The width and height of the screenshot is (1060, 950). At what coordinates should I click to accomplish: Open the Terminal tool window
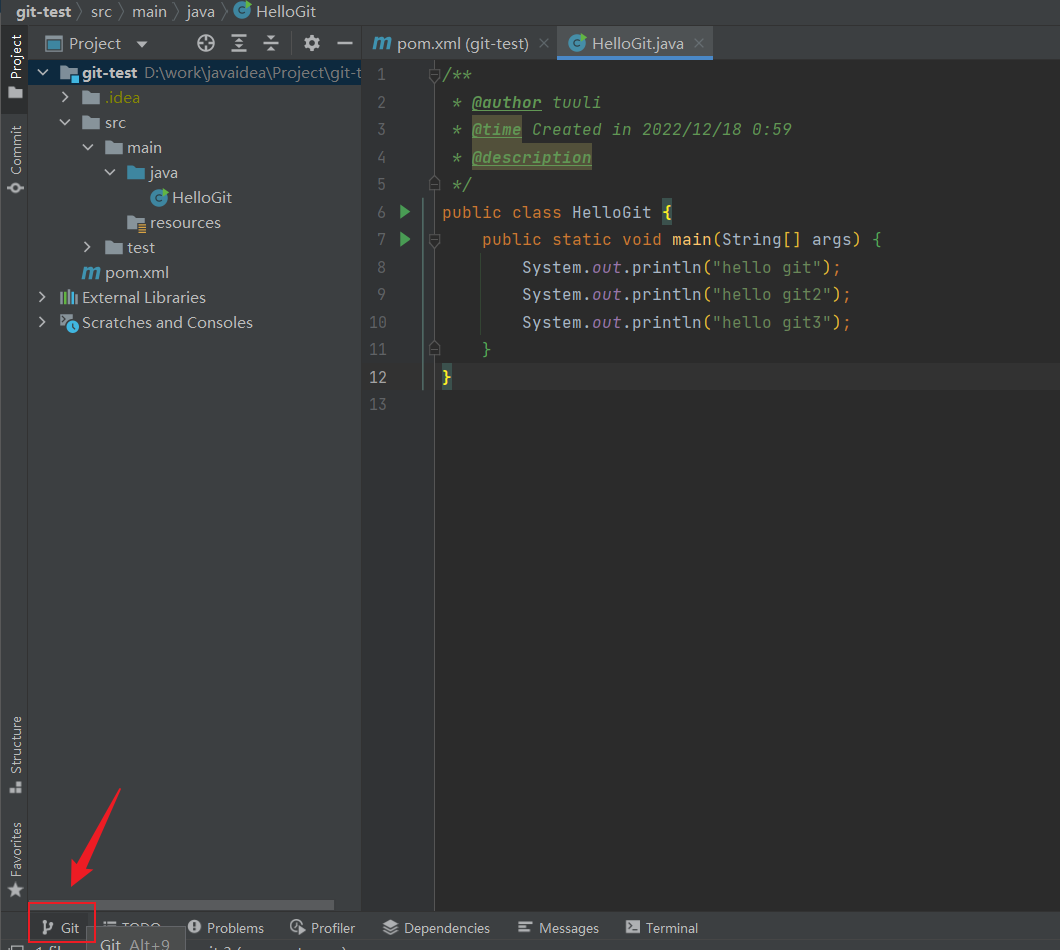pos(661,928)
